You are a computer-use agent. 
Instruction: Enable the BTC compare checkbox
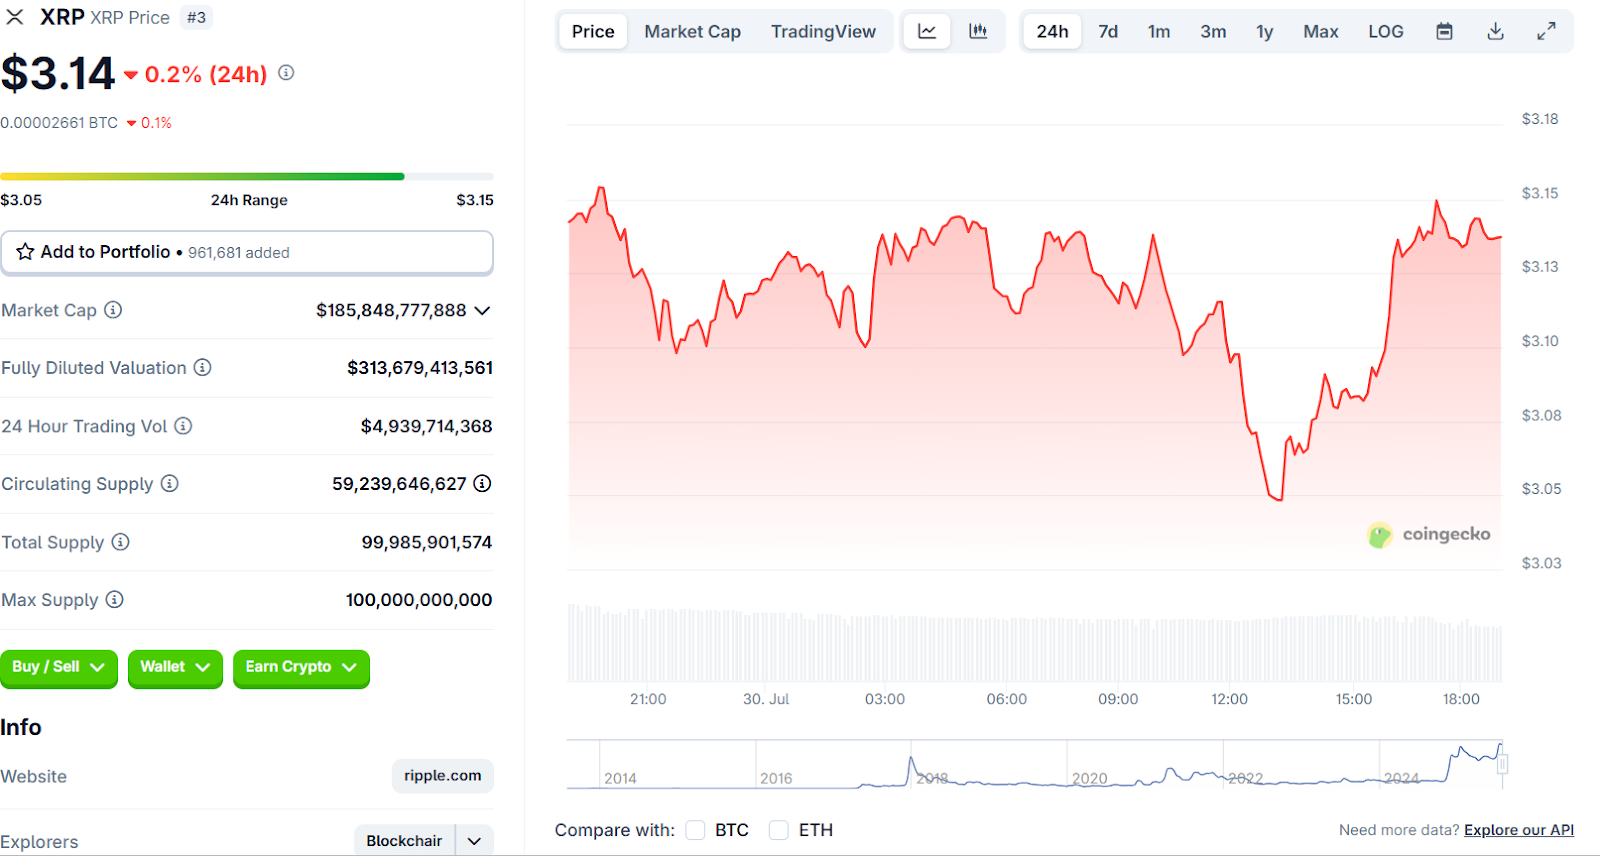(696, 830)
